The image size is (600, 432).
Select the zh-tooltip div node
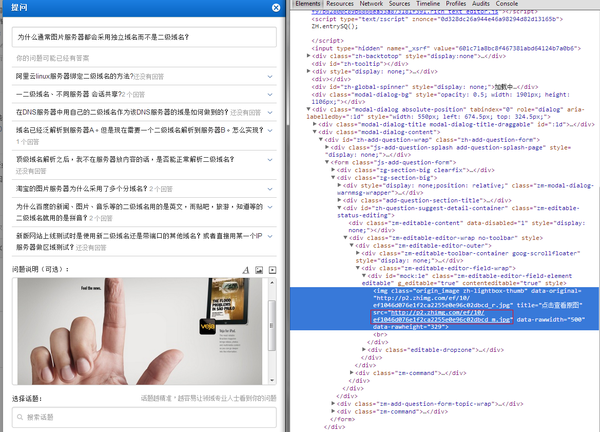click(360, 64)
